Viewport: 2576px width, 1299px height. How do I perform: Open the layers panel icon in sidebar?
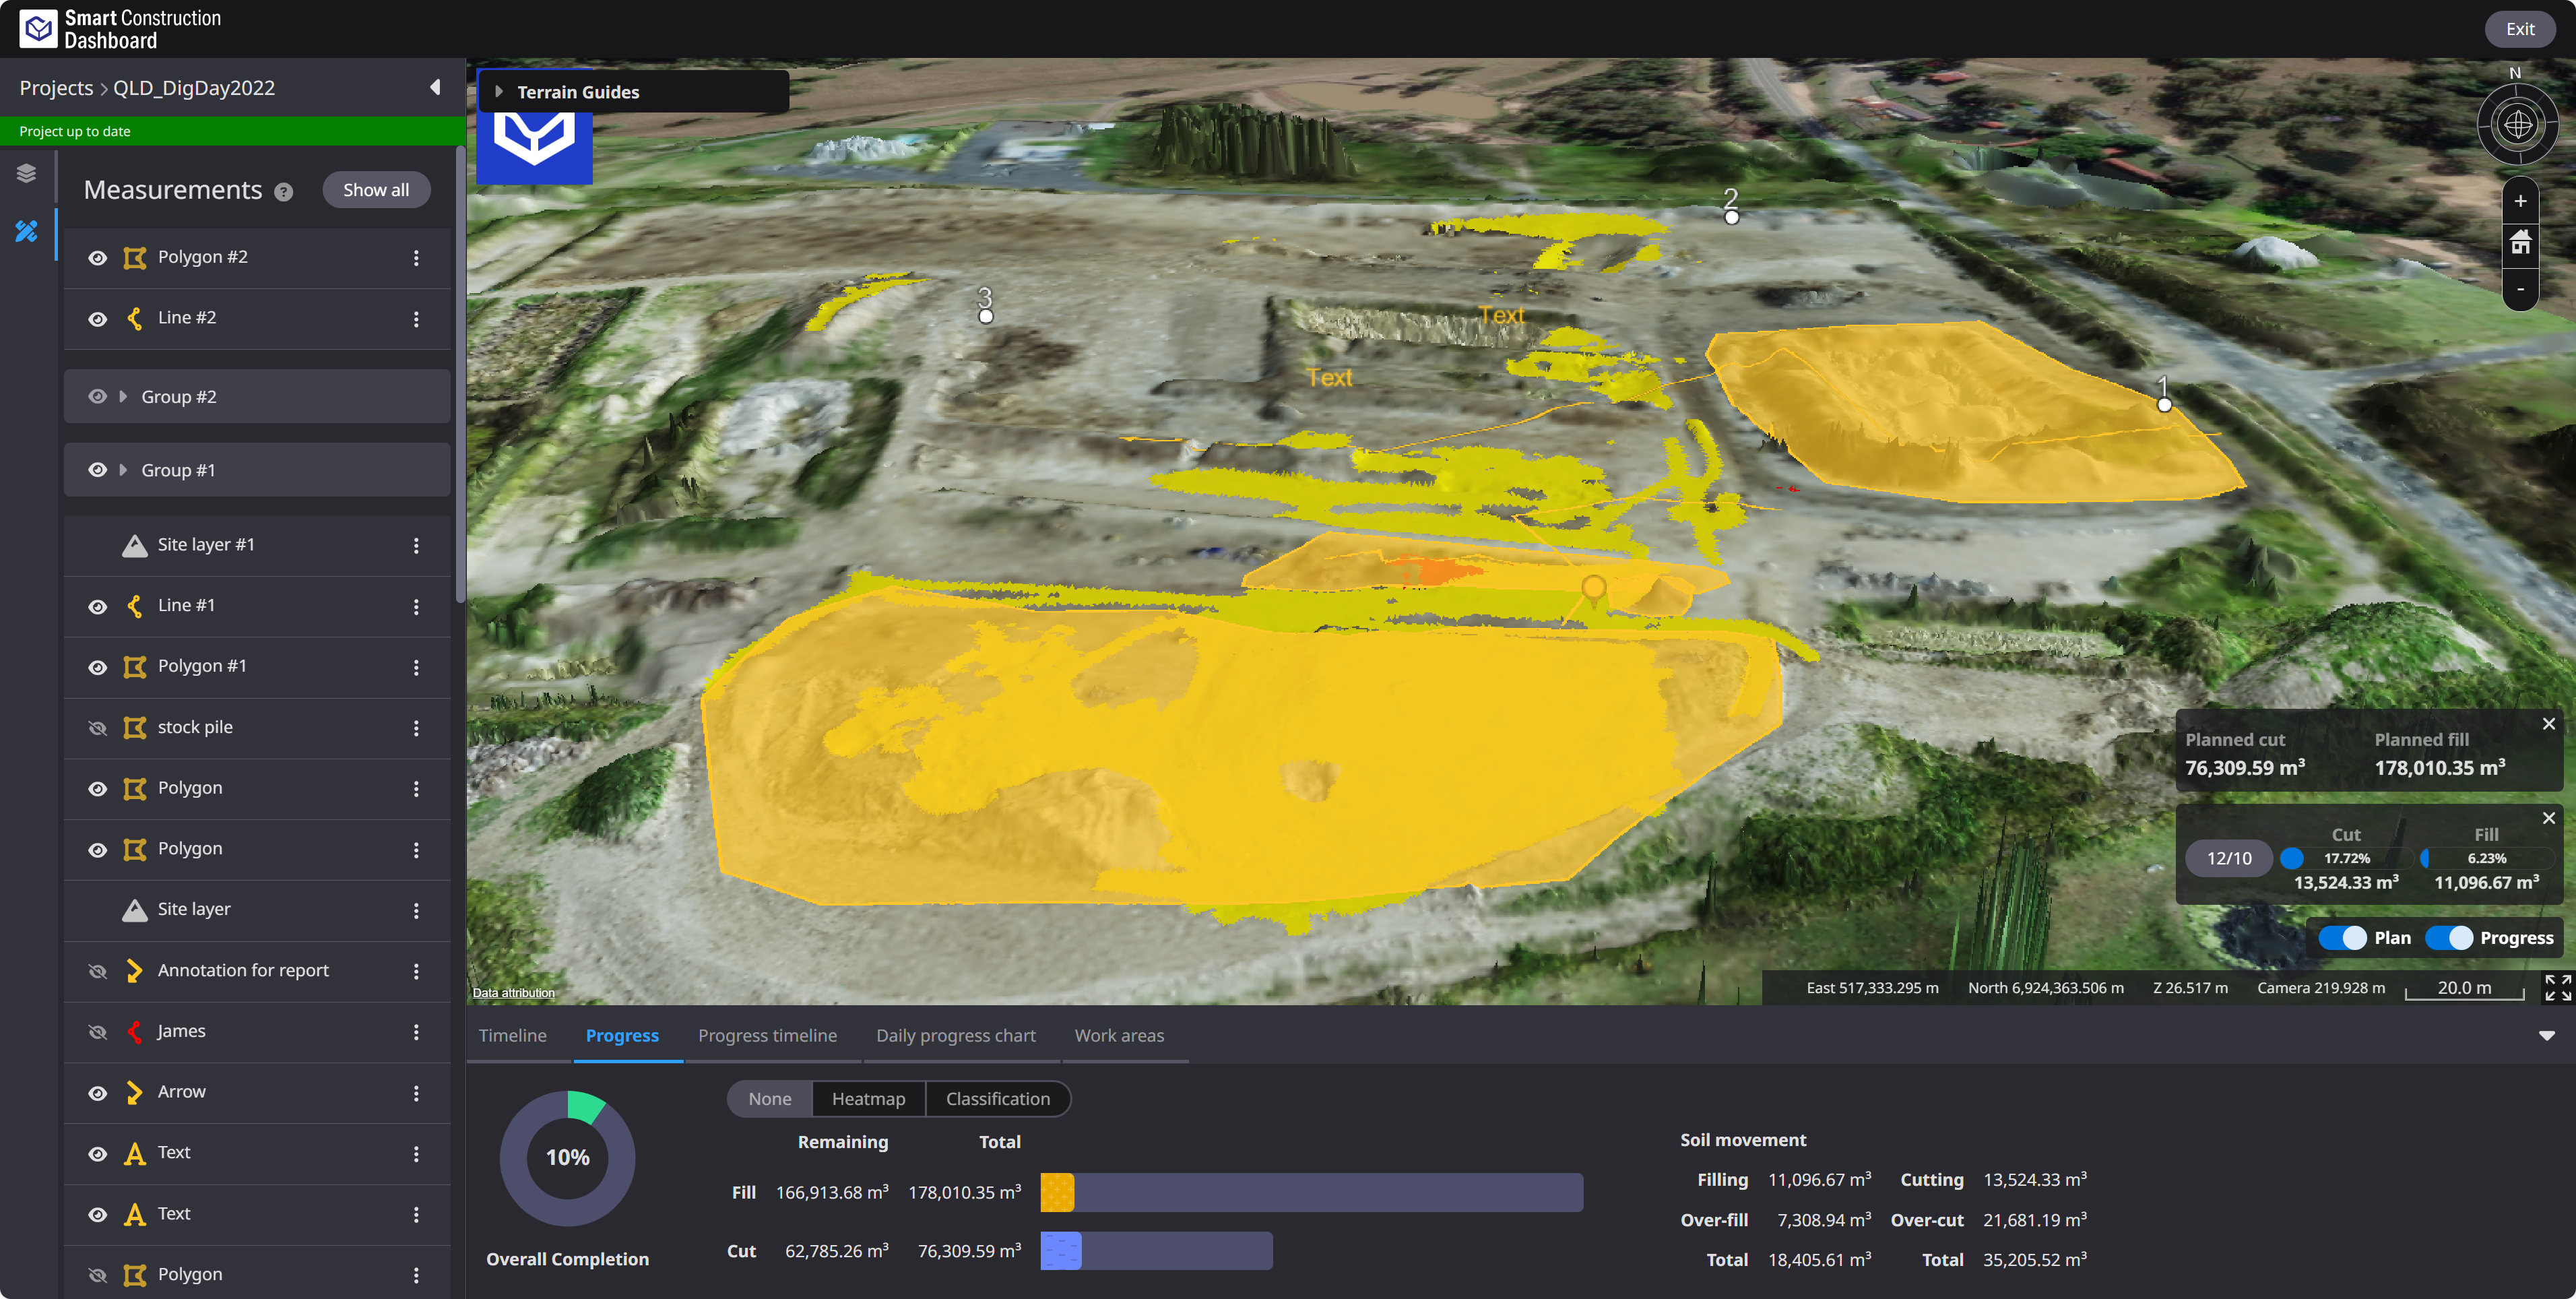coord(27,173)
